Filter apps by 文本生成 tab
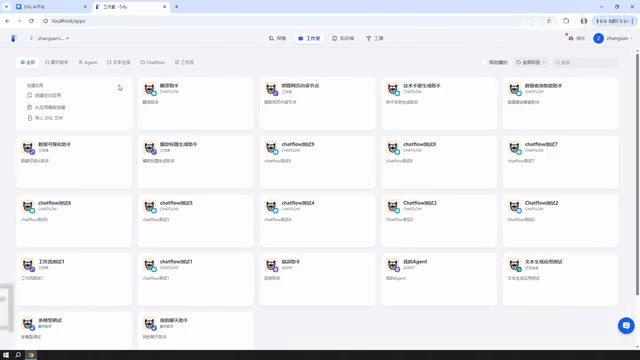 119,62
